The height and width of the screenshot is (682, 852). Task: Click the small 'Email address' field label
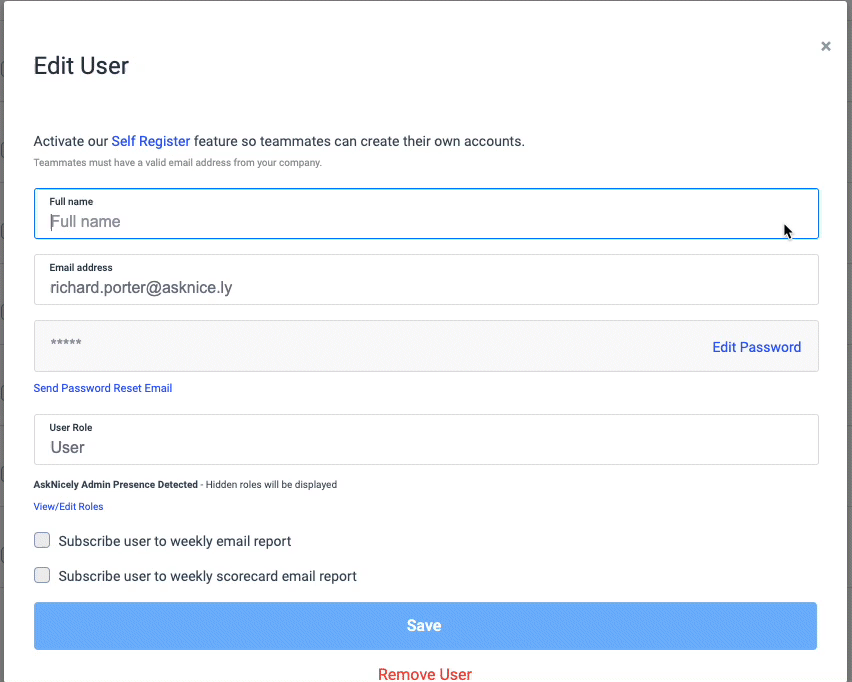(81, 268)
